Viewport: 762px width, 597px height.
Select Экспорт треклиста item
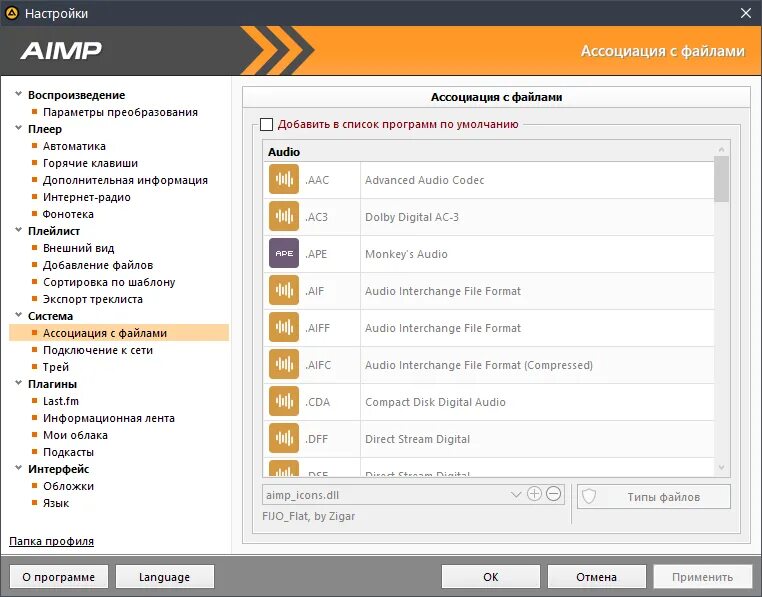pos(93,299)
